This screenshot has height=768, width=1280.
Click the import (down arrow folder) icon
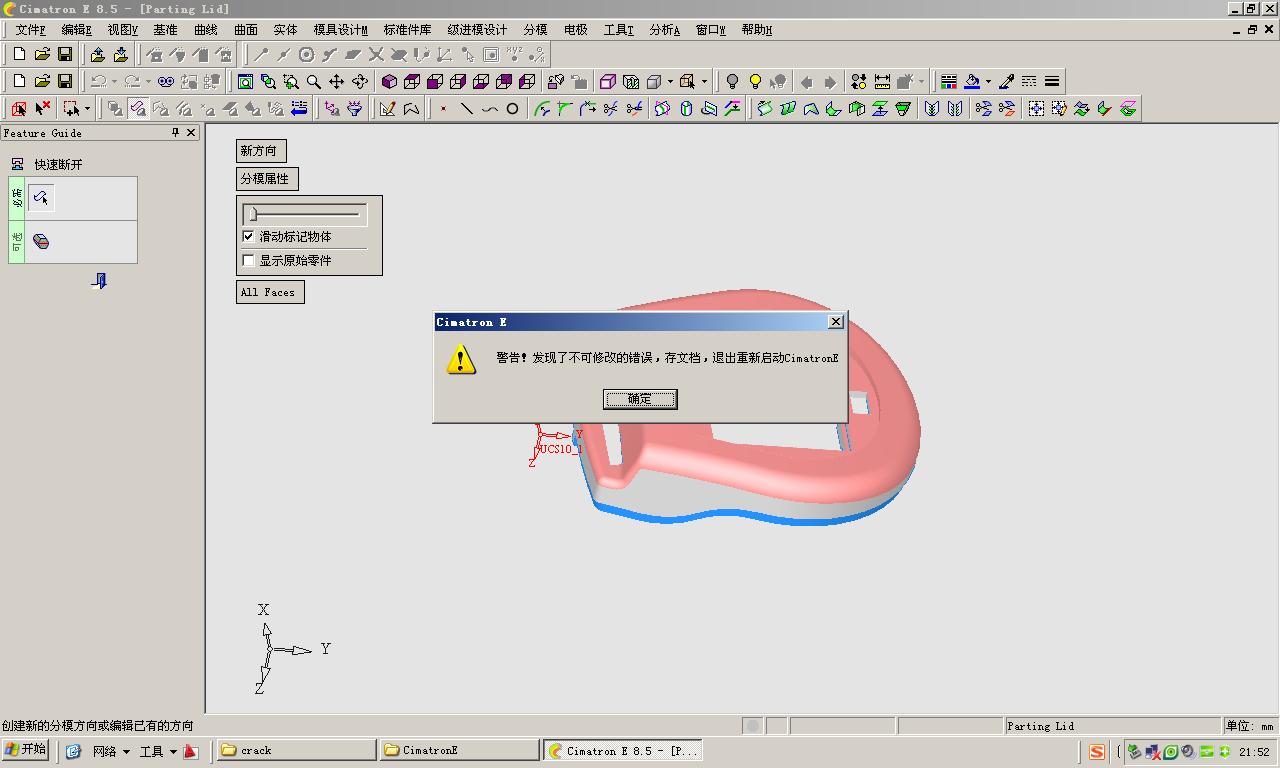(120, 54)
